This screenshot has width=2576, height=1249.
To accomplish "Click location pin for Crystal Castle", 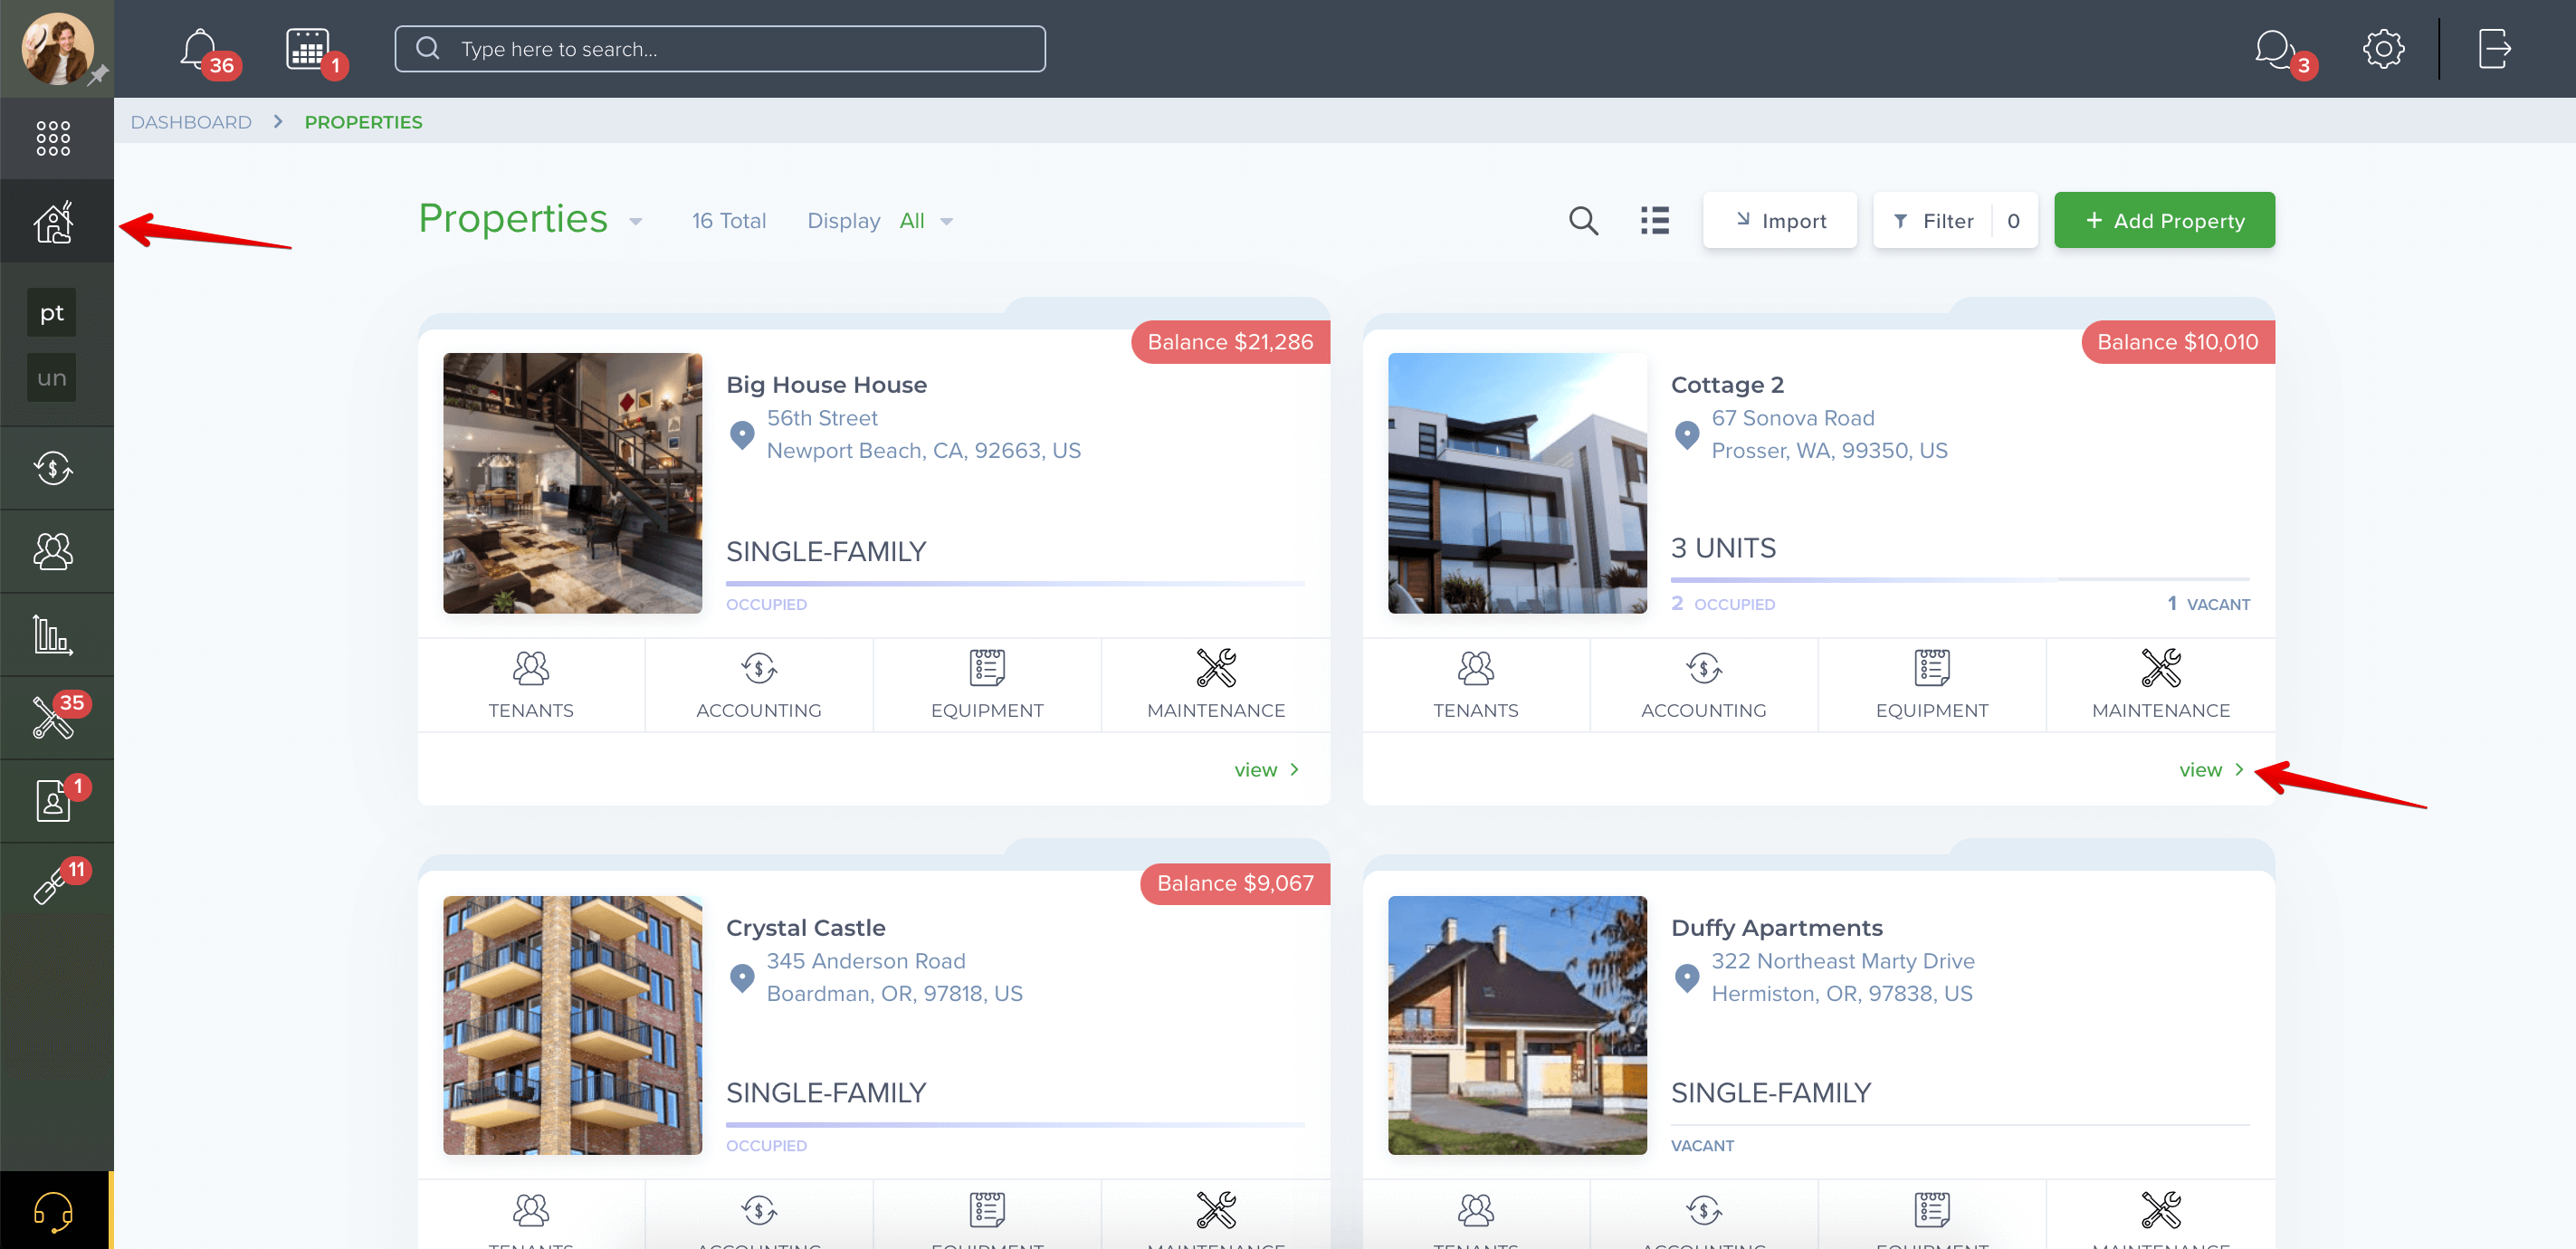I will click(742, 977).
